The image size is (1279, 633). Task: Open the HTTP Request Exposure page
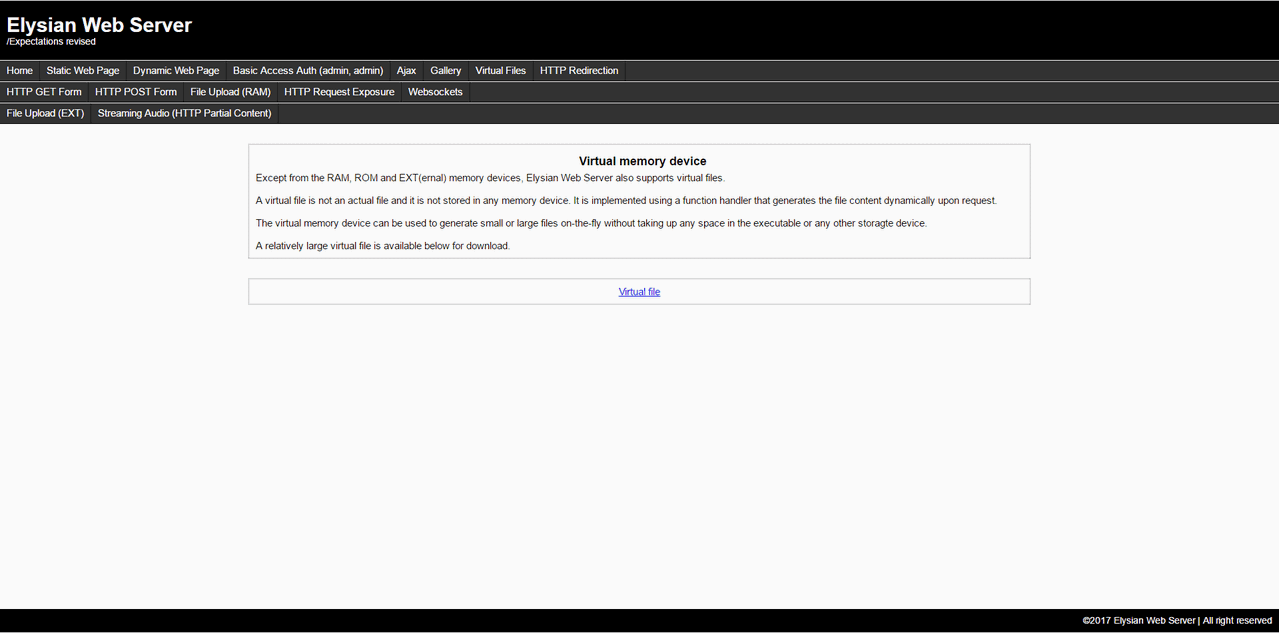point(340,92)
